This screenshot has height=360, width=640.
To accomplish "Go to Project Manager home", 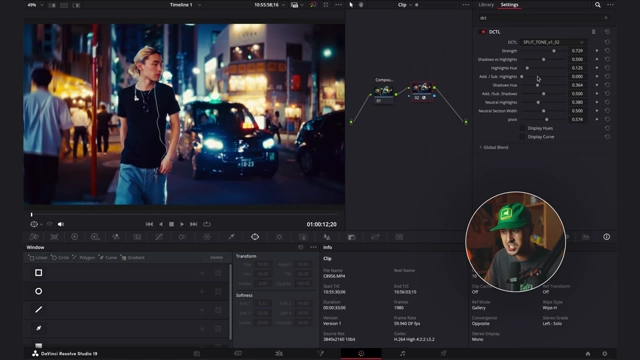I will [x=588, y=353].
